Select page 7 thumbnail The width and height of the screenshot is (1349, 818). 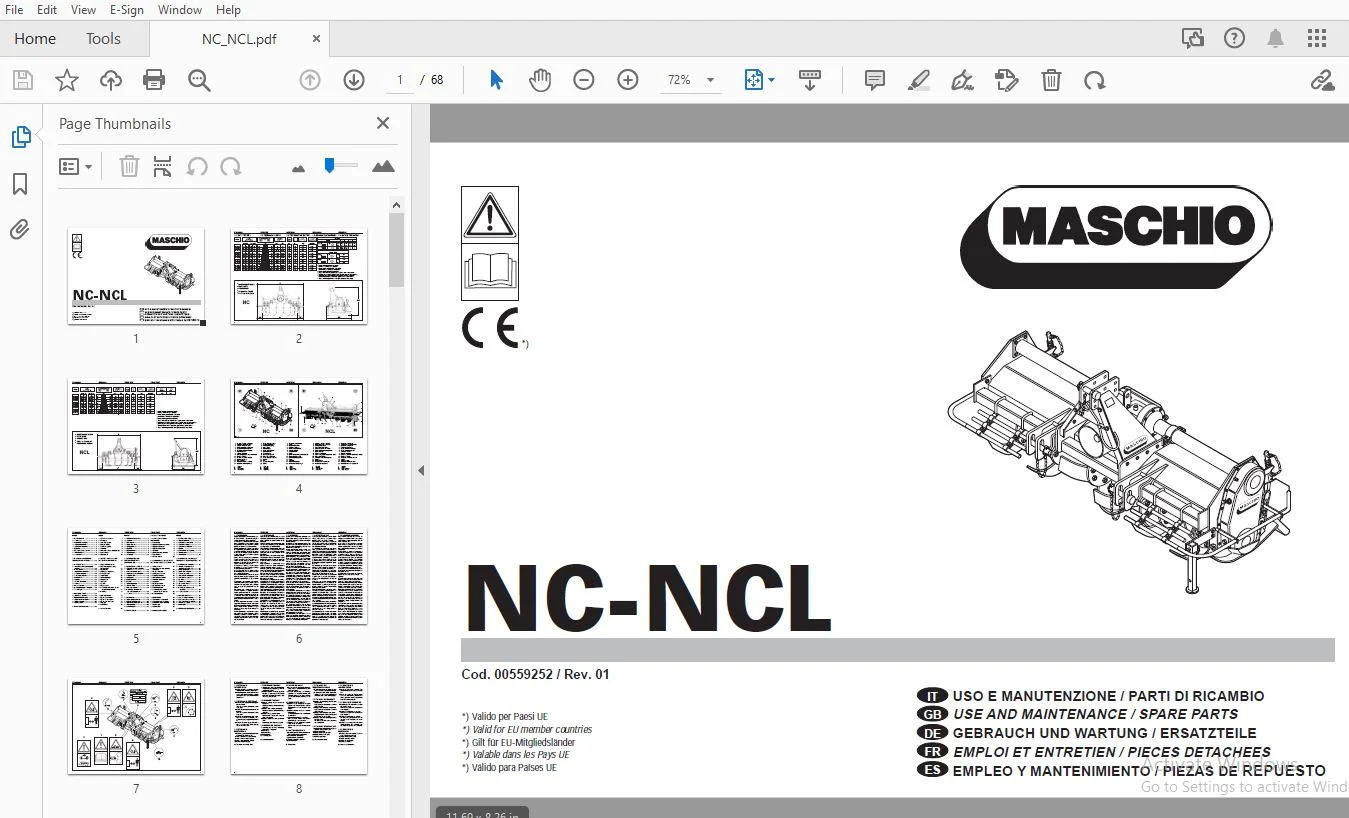point(136,726)
